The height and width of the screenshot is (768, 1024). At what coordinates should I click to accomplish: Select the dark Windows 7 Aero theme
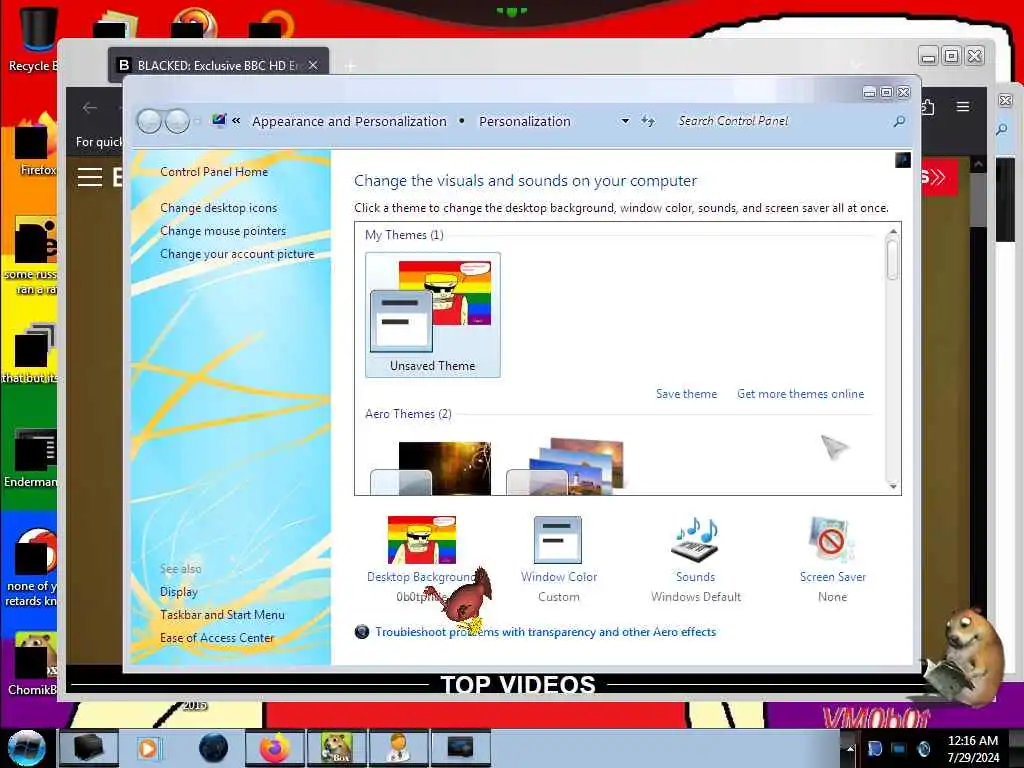pos(431,468)
